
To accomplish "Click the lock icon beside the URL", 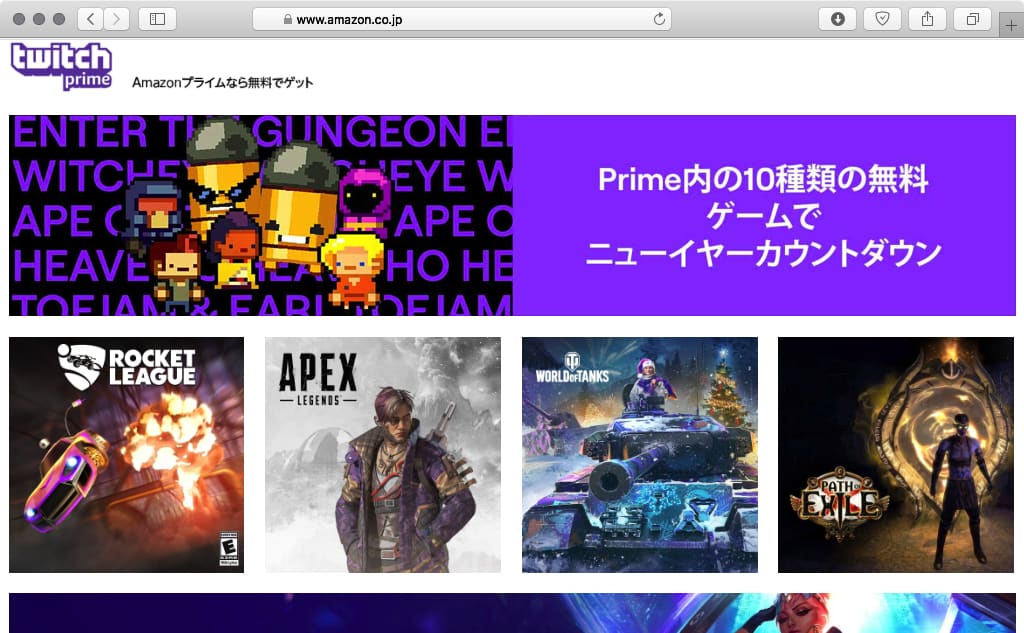I will tap(288, 20).
